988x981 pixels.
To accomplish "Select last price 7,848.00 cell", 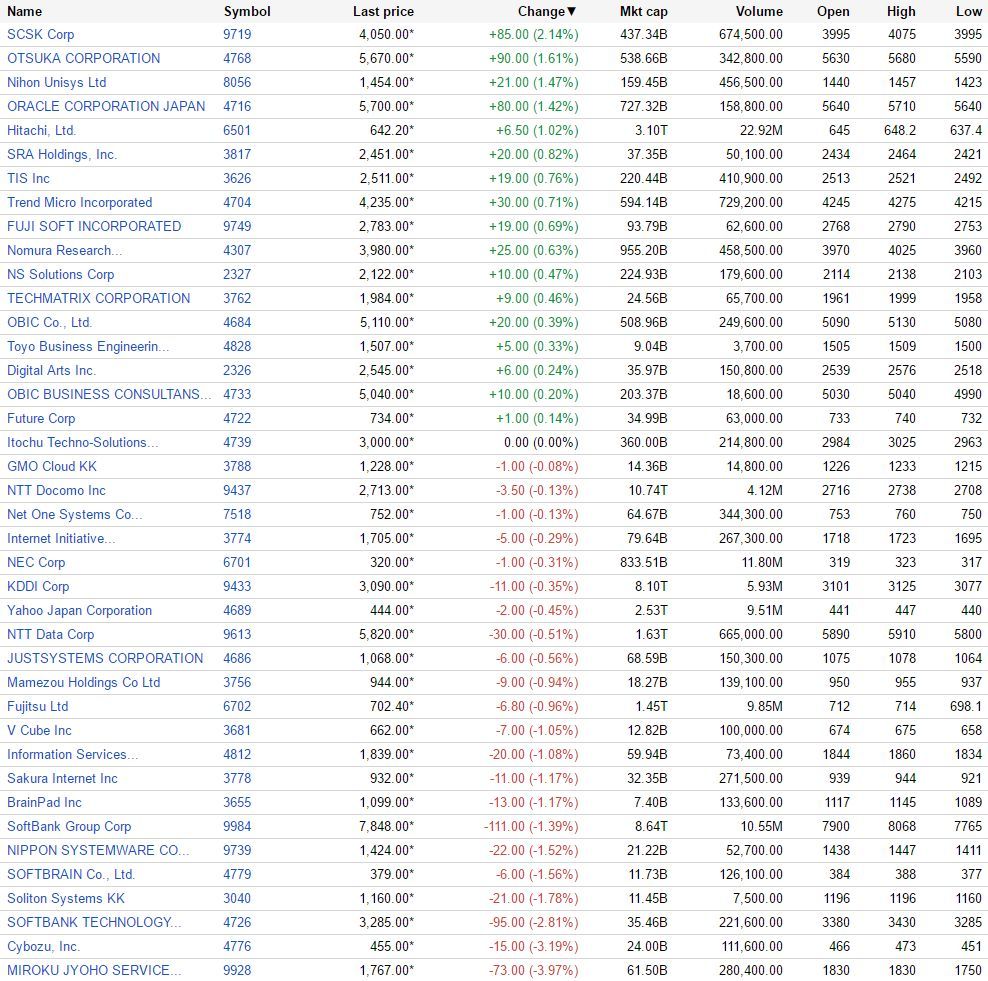I will click(386, 826).
